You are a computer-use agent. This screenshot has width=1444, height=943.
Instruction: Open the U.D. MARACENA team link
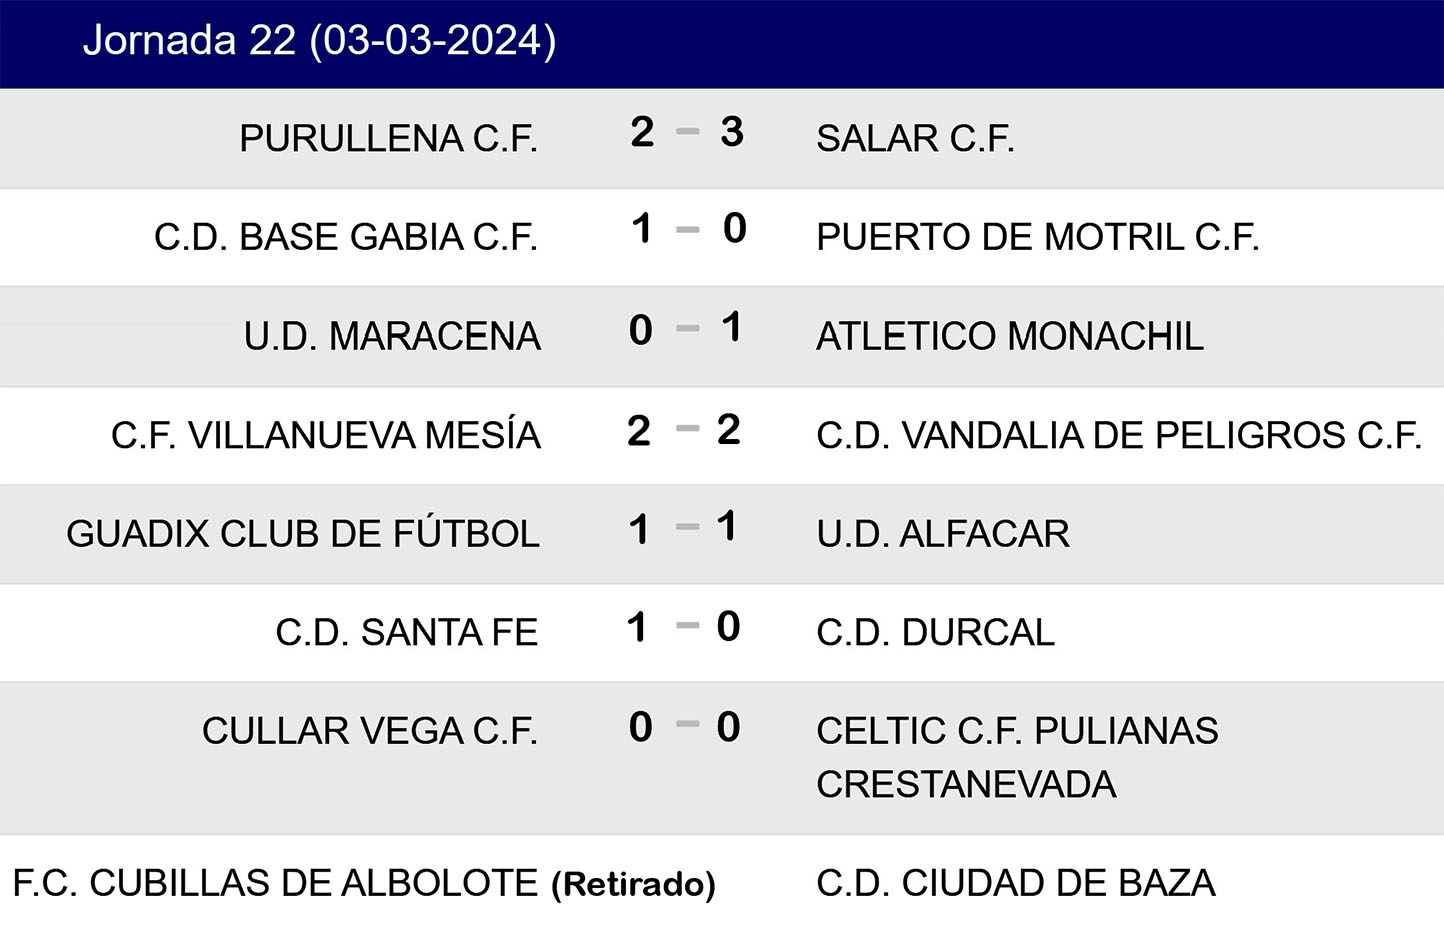click(x=392, y=336)
